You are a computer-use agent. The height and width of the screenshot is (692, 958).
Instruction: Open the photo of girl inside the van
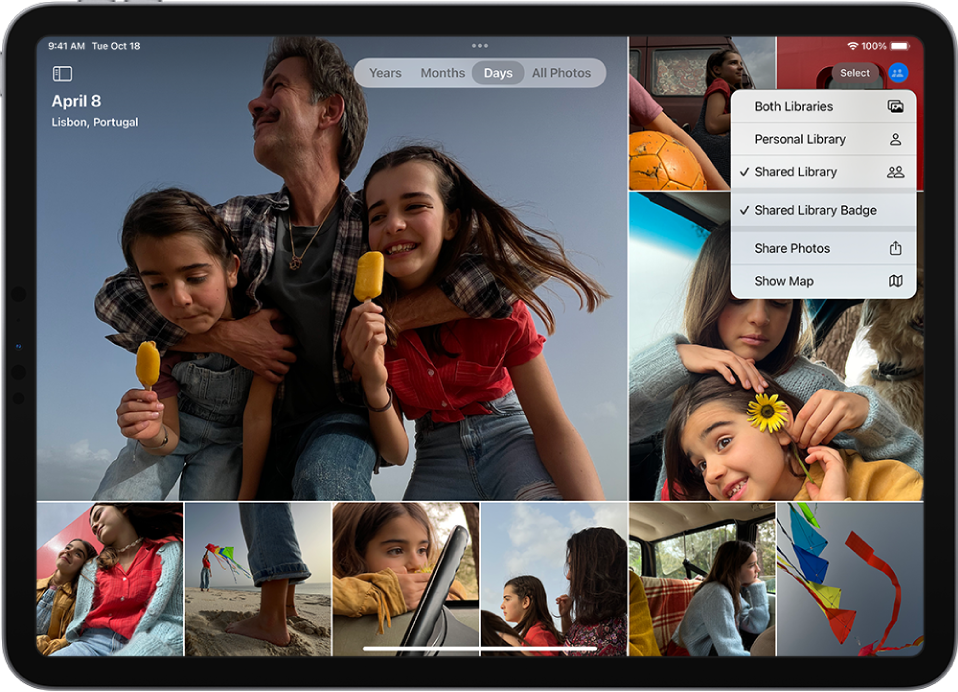coord(702,579)
